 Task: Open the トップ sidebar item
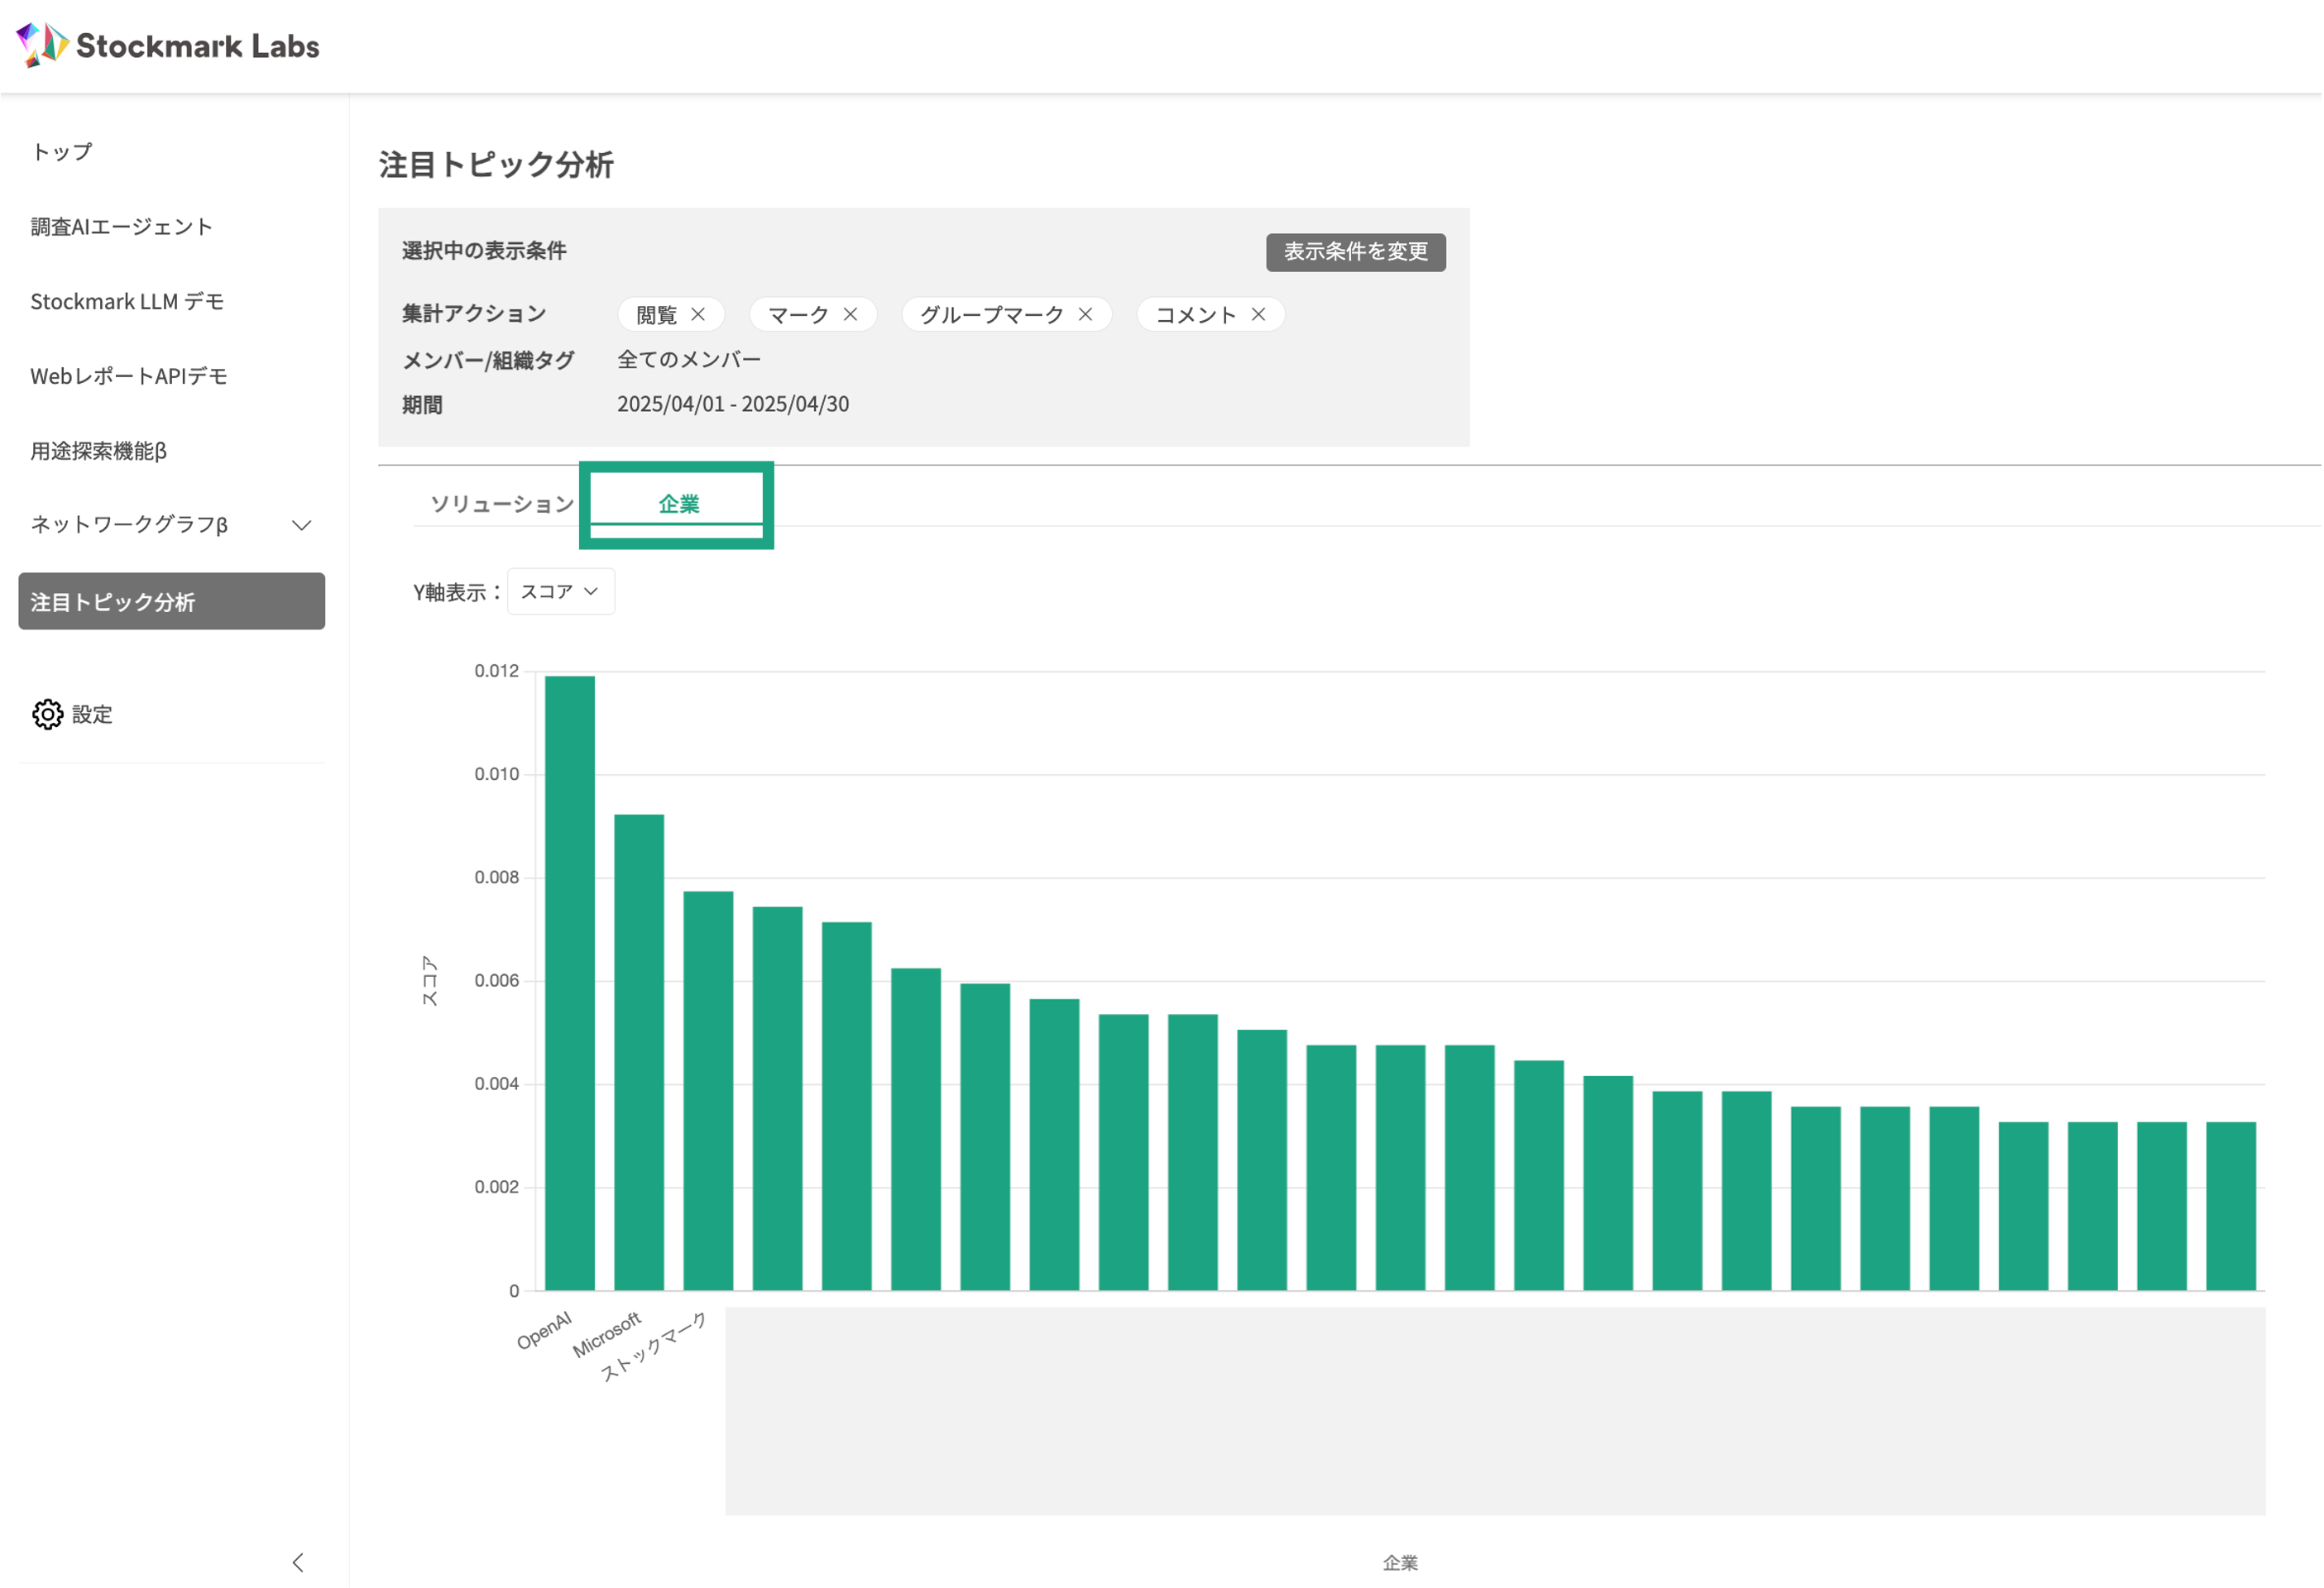[62, 152]
